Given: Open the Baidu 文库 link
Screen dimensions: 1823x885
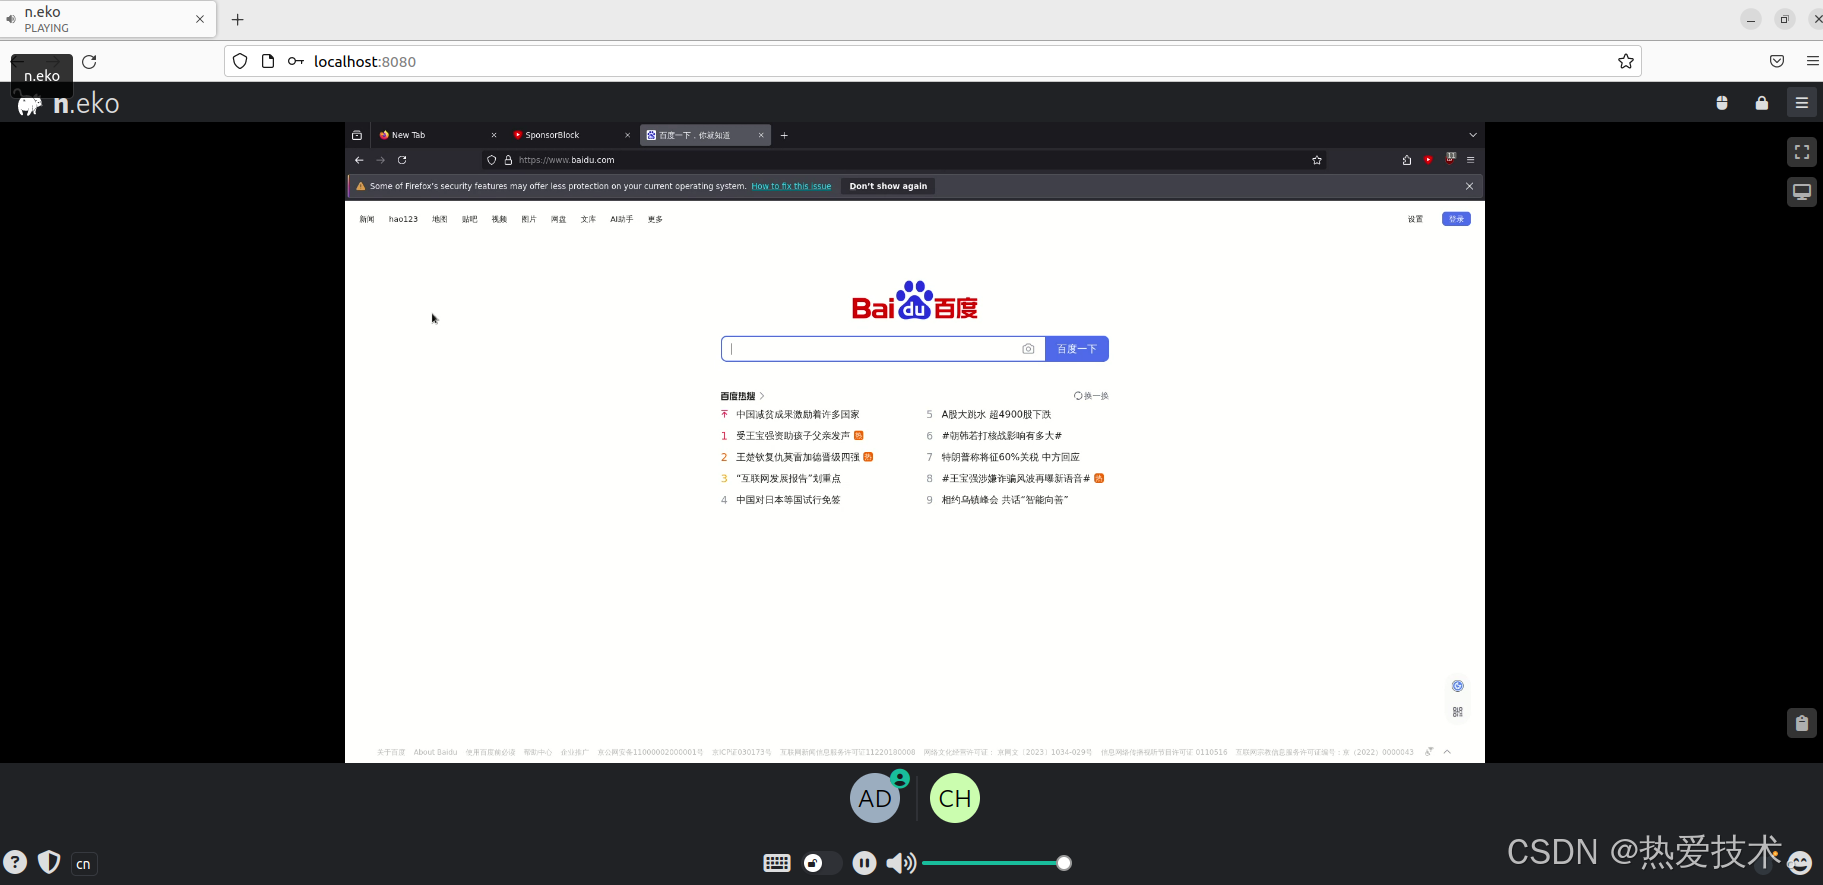Looking at the screenshot, I should click(588, 219).
